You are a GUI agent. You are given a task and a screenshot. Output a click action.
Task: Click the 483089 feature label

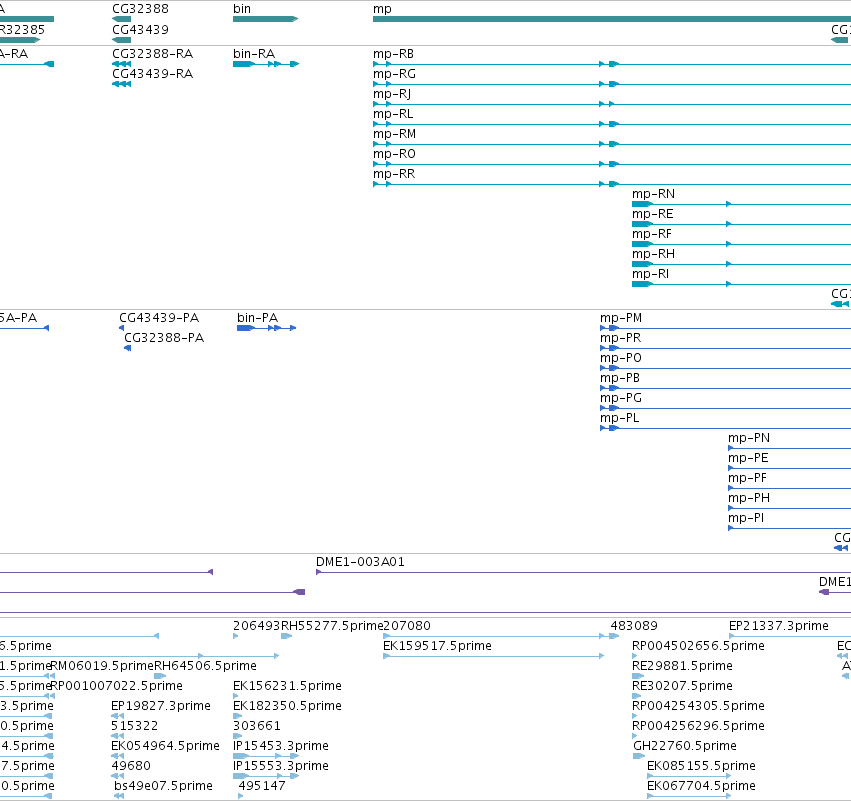[634, 626]
